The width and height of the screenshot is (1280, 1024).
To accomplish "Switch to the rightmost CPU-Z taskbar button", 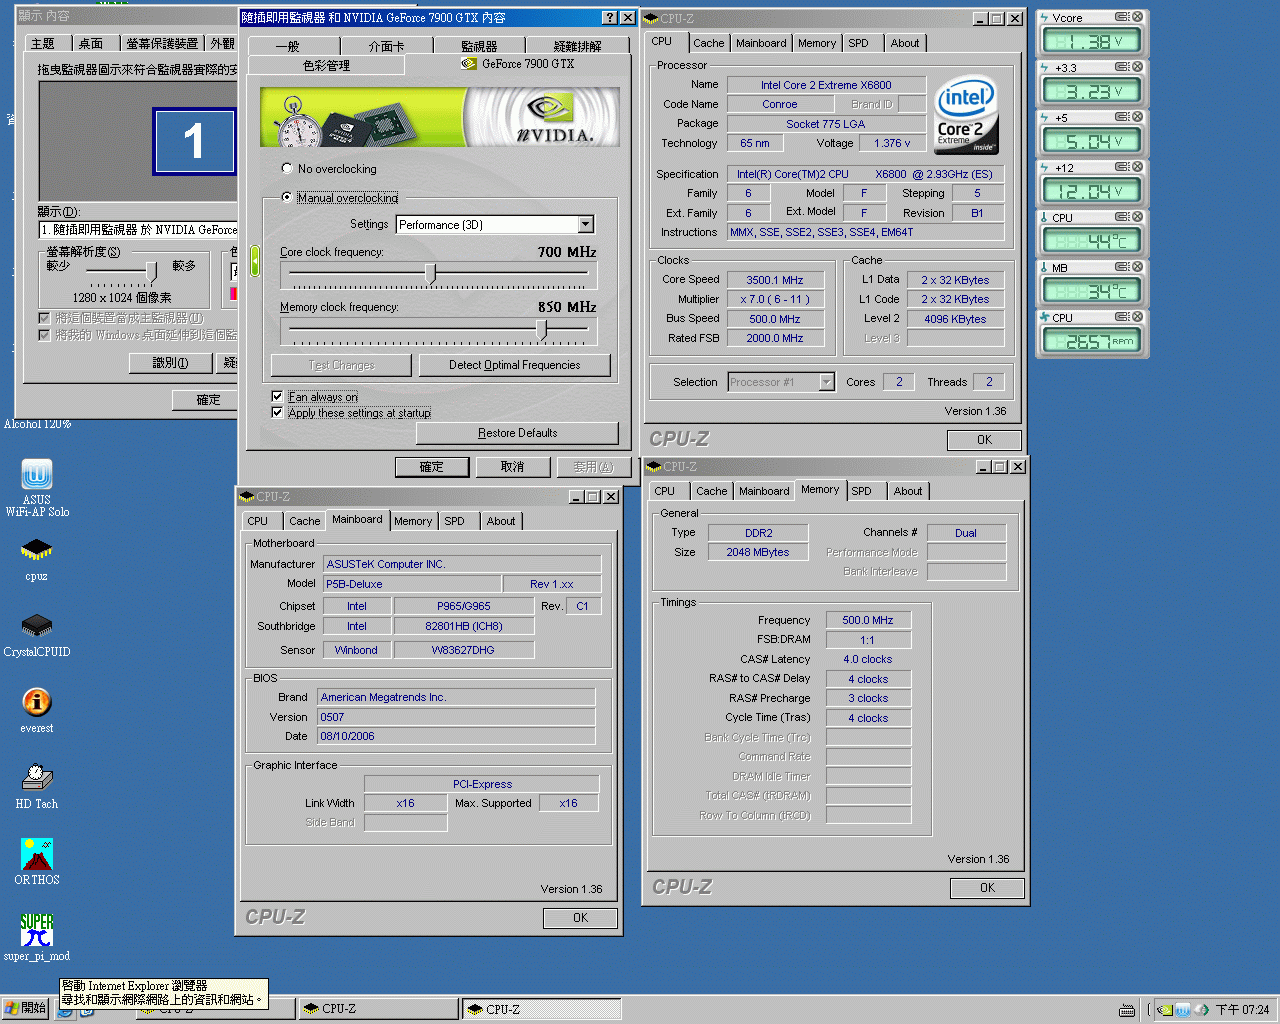I will (540, 1009).
